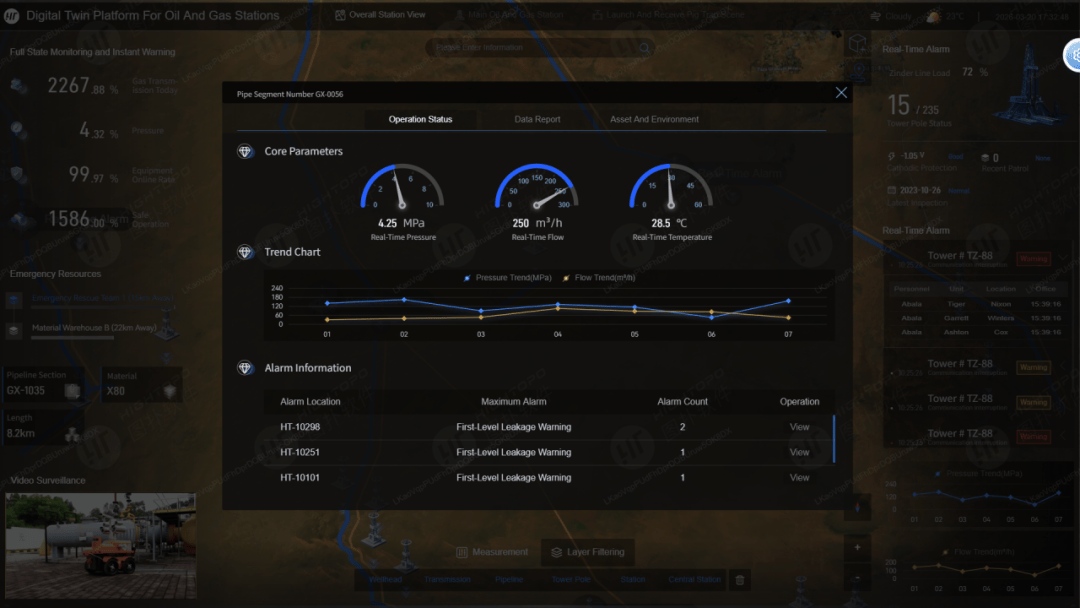Open the Layer Filtering button

point(588,552)
